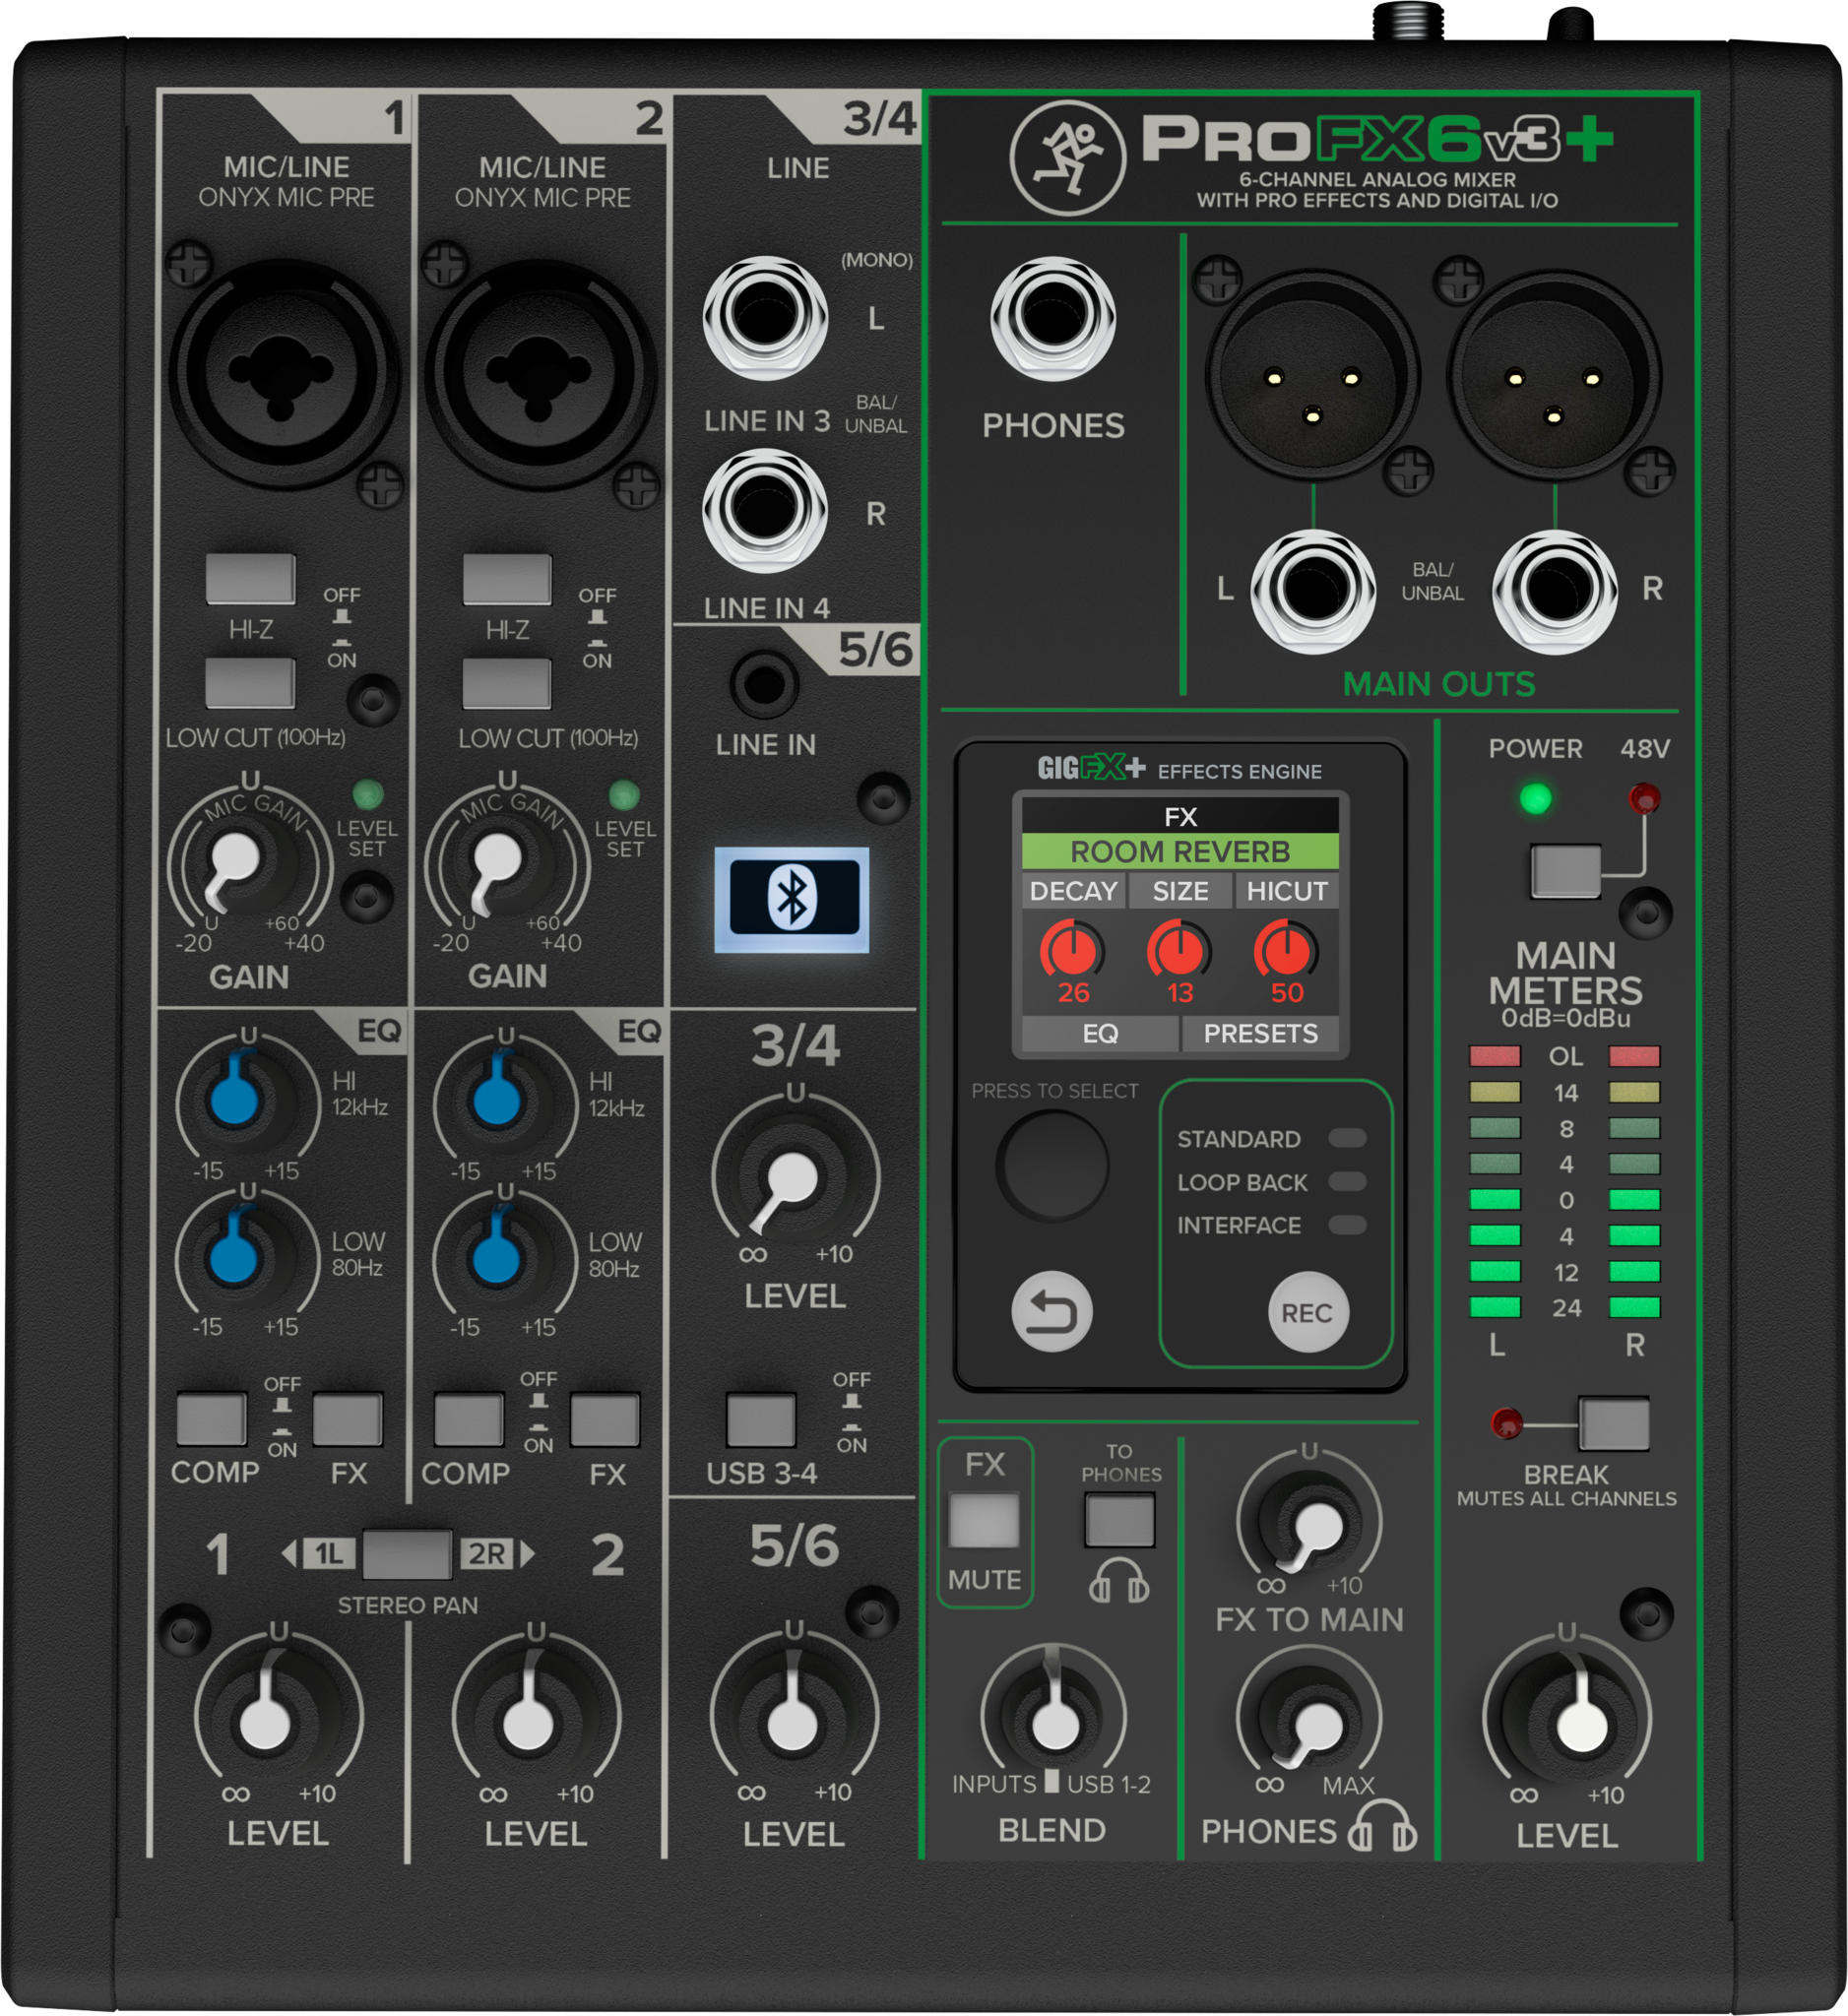
Task: Adjust the STEREO PAN 1L/2R slider
Action: click(x=406, y=1556)
